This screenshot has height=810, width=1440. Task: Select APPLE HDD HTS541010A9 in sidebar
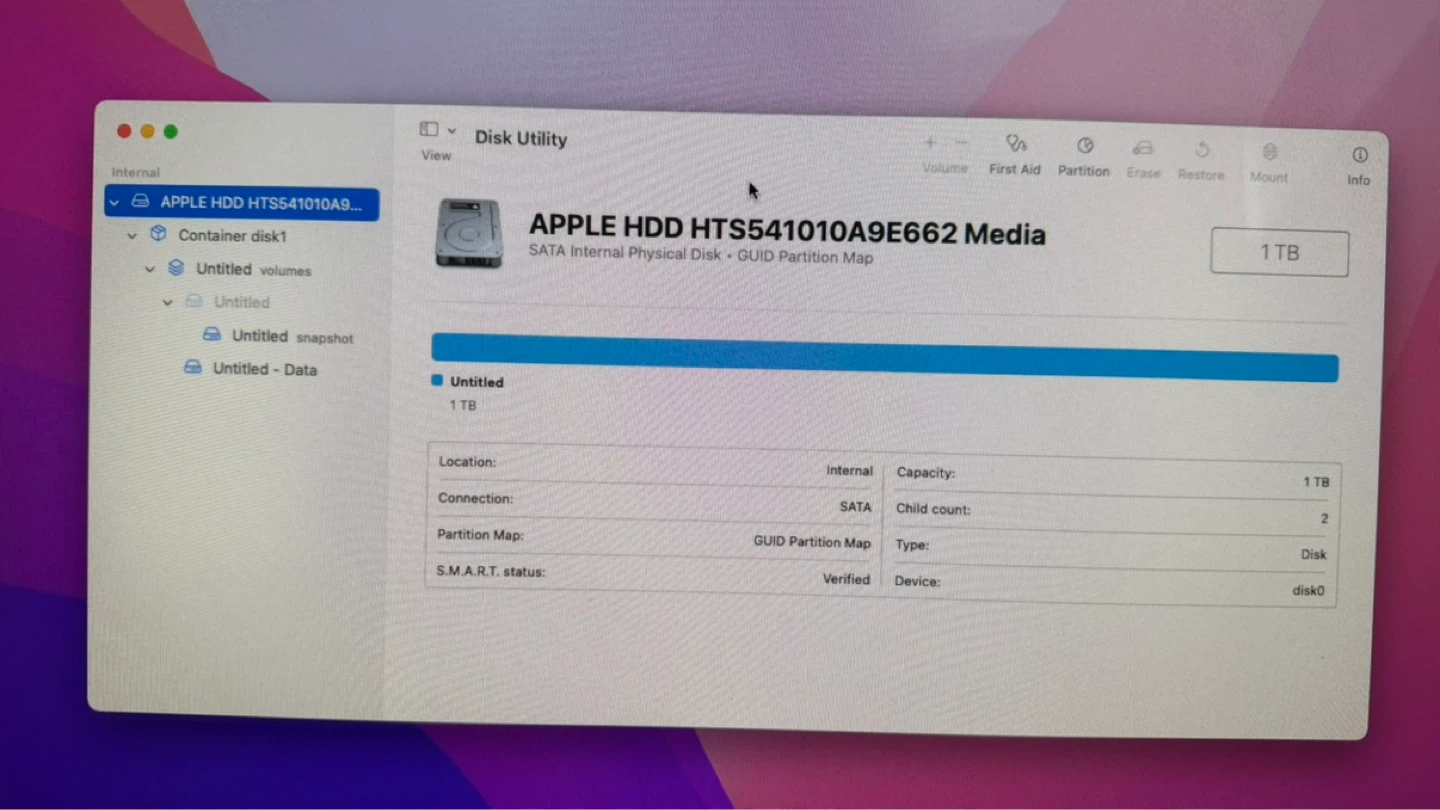click(242, 203)
